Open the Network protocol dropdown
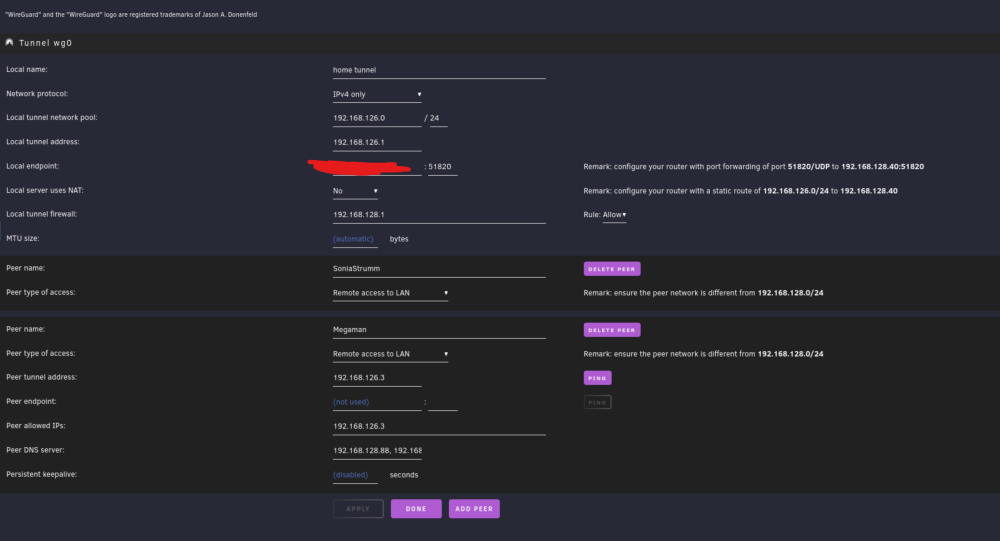Viewport: 1000px width, 541px height. pos(377,94)
